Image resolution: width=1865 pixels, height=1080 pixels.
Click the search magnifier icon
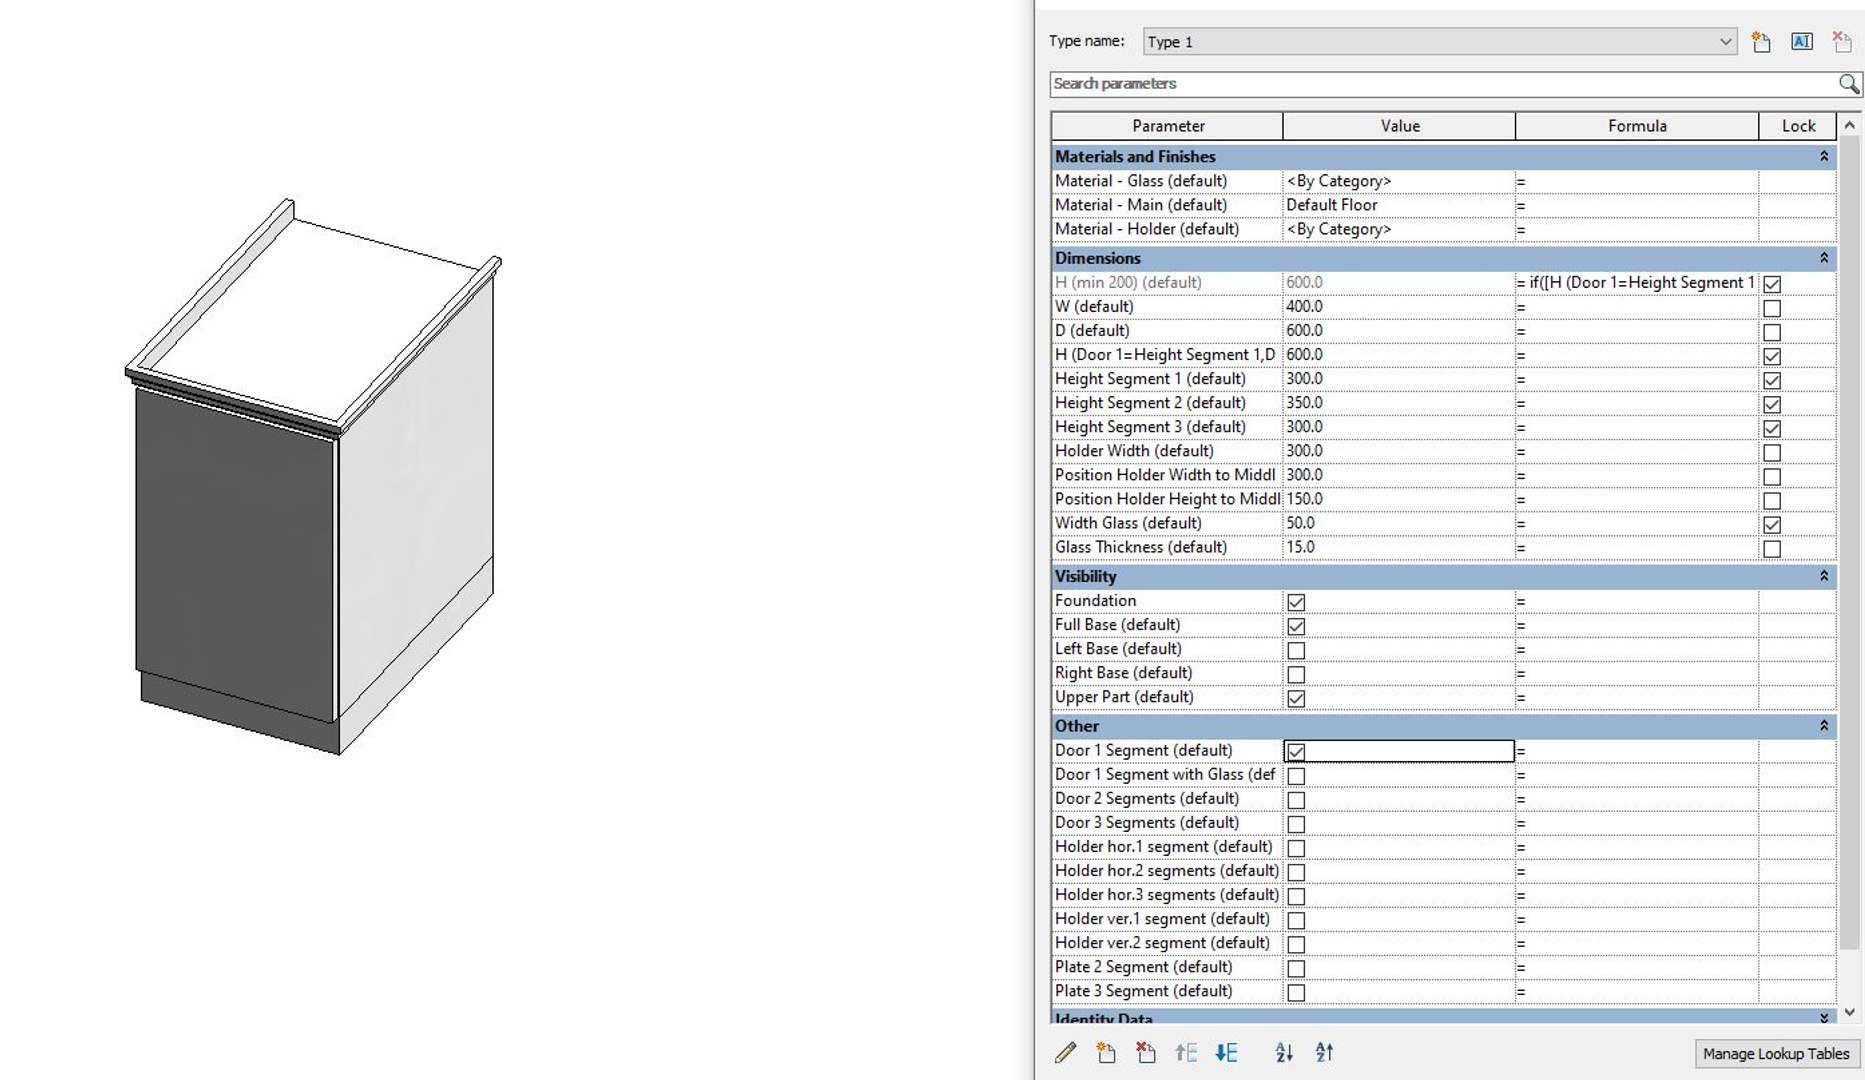[x=1849, y=84]
